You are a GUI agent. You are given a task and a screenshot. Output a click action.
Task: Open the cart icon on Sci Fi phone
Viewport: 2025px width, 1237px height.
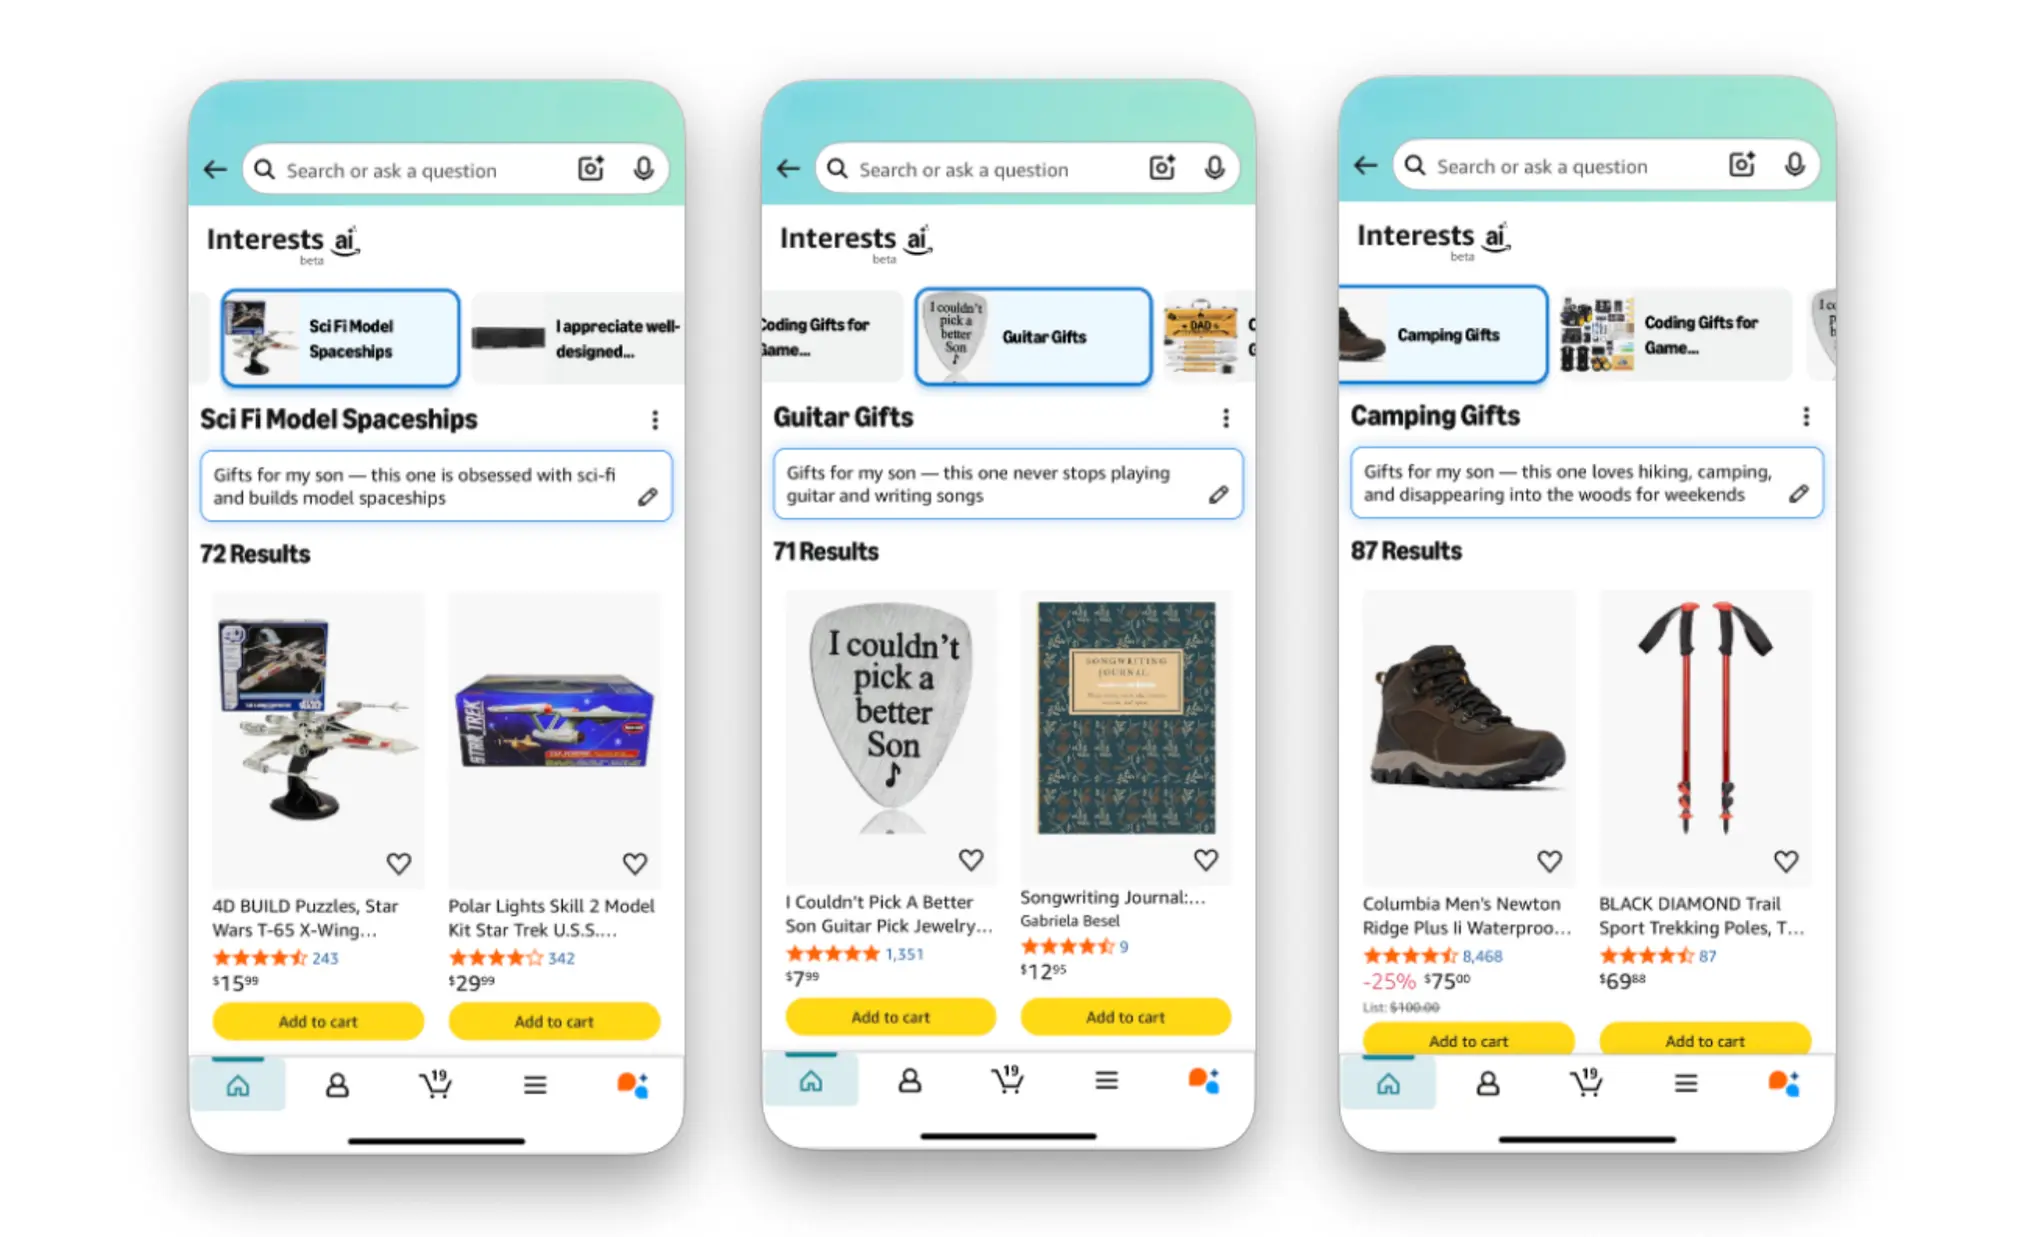[436, 1084]
